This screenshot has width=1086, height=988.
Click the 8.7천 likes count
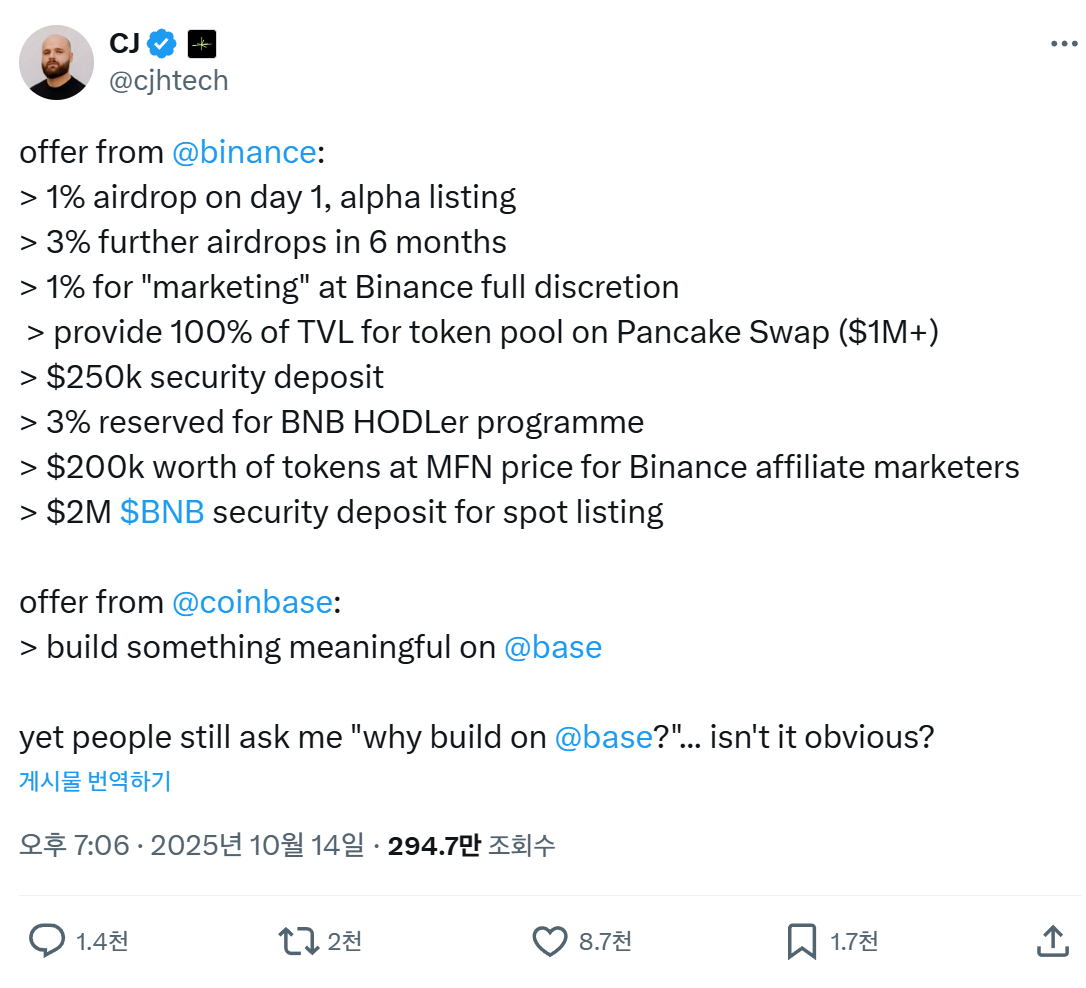coord(605,941)
